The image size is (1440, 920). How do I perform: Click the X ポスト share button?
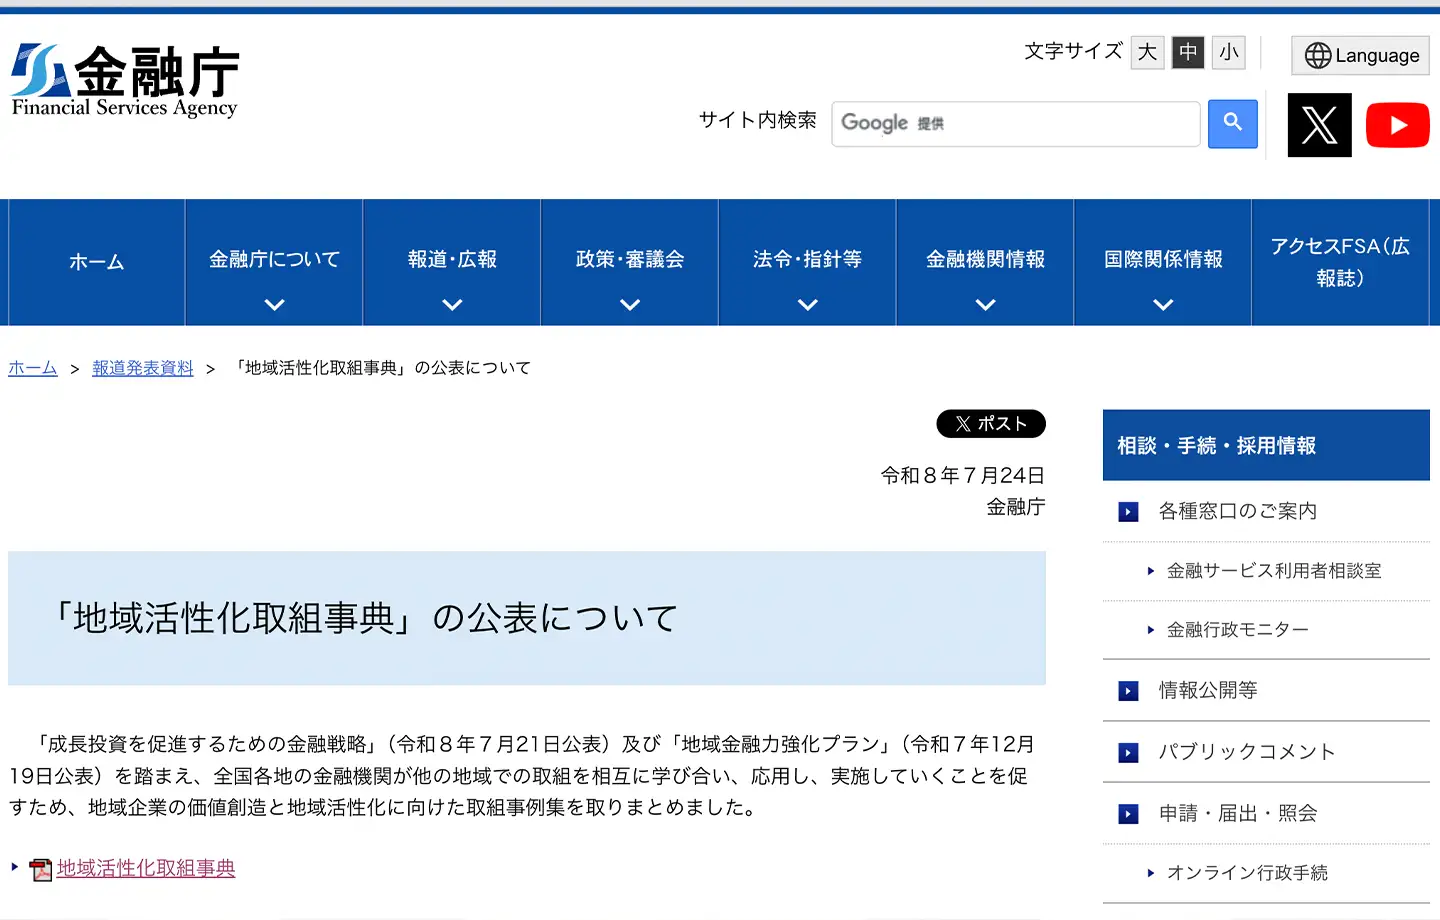point(991,424)
